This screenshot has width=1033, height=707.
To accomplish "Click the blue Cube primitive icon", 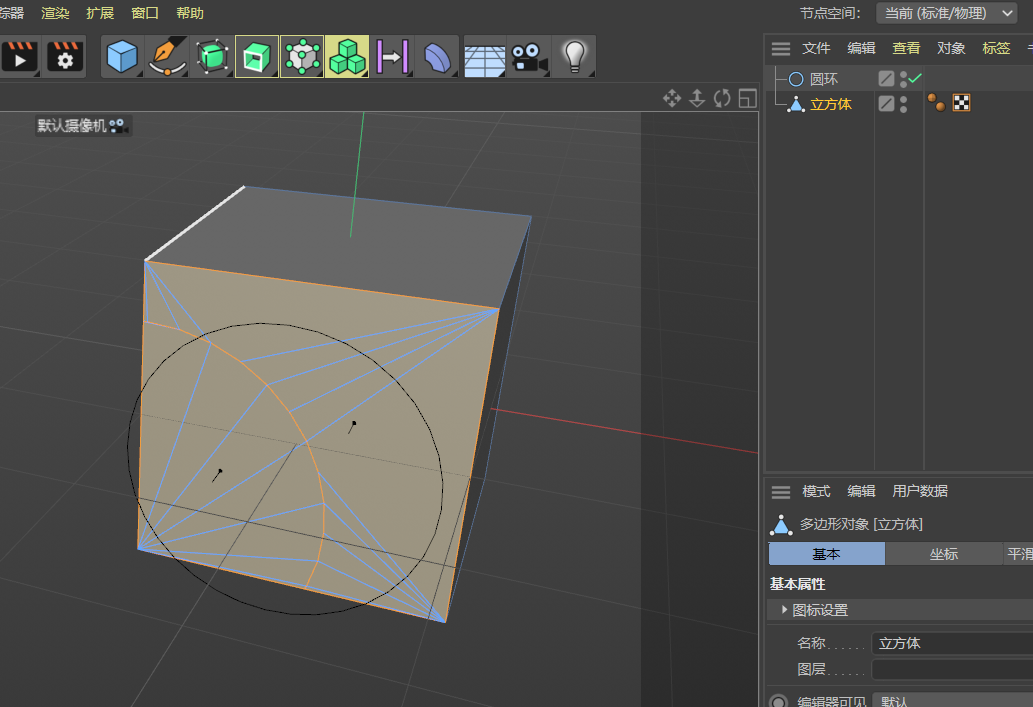I will pyautogui.click(x=121, y=56).
